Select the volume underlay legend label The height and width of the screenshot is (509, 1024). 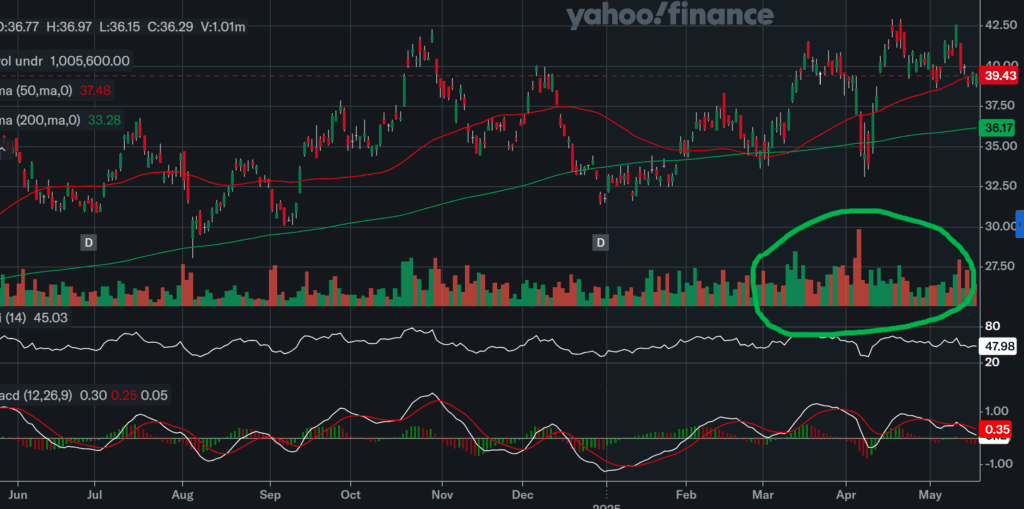(x=65, y=61)
